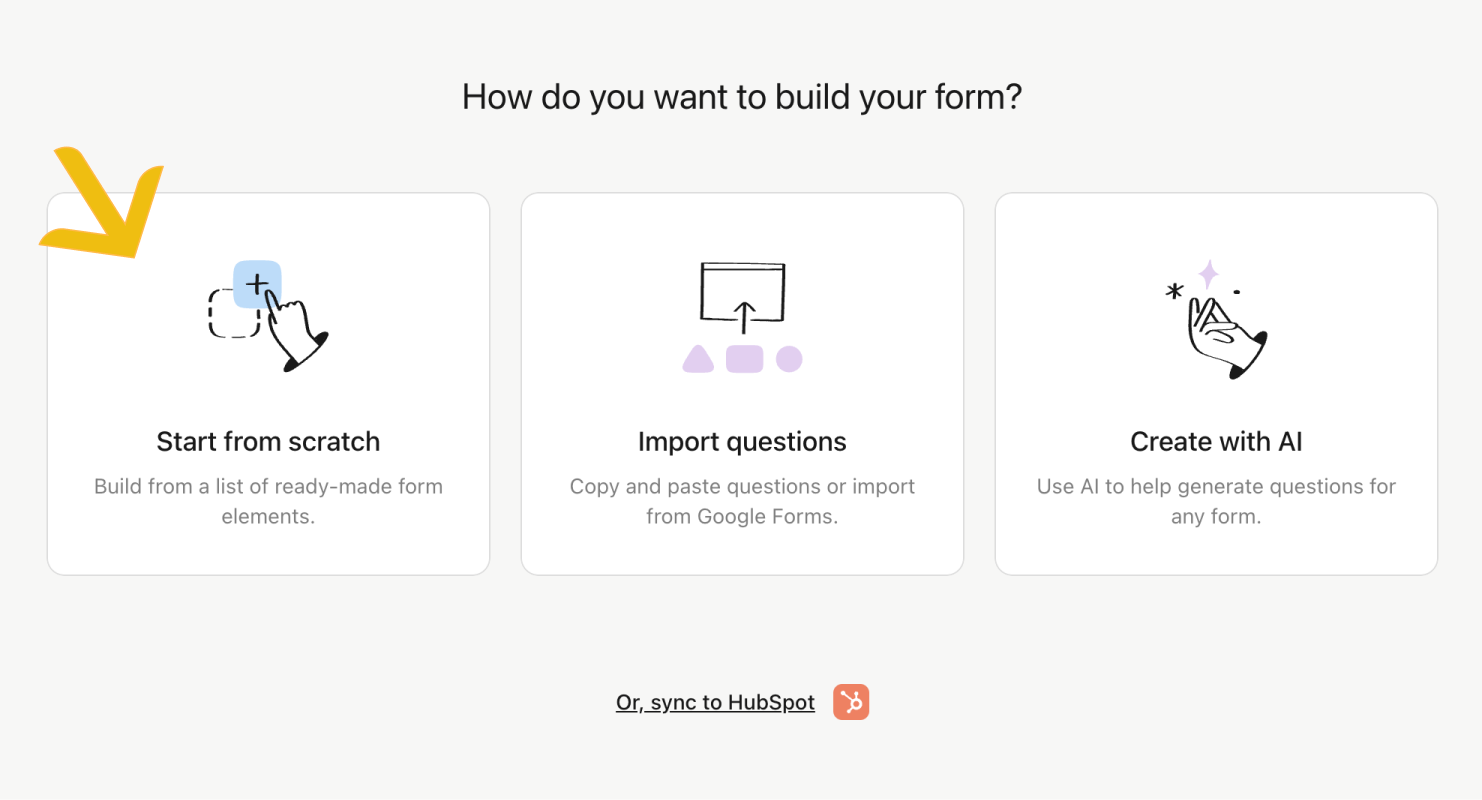This screenshot has height=800, width=1482.
Task: Click the purple sparkle star icon
Action: click(x=1209, y=274)
